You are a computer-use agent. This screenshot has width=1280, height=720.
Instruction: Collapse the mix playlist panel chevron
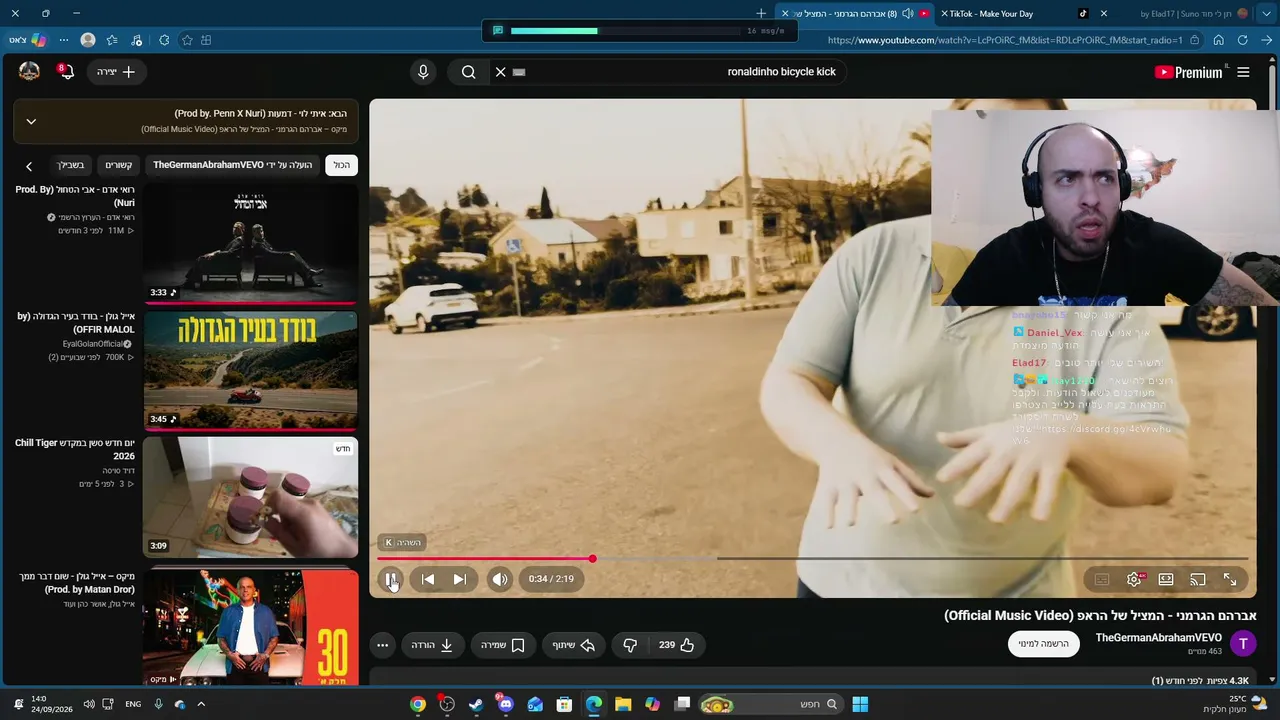31,121
